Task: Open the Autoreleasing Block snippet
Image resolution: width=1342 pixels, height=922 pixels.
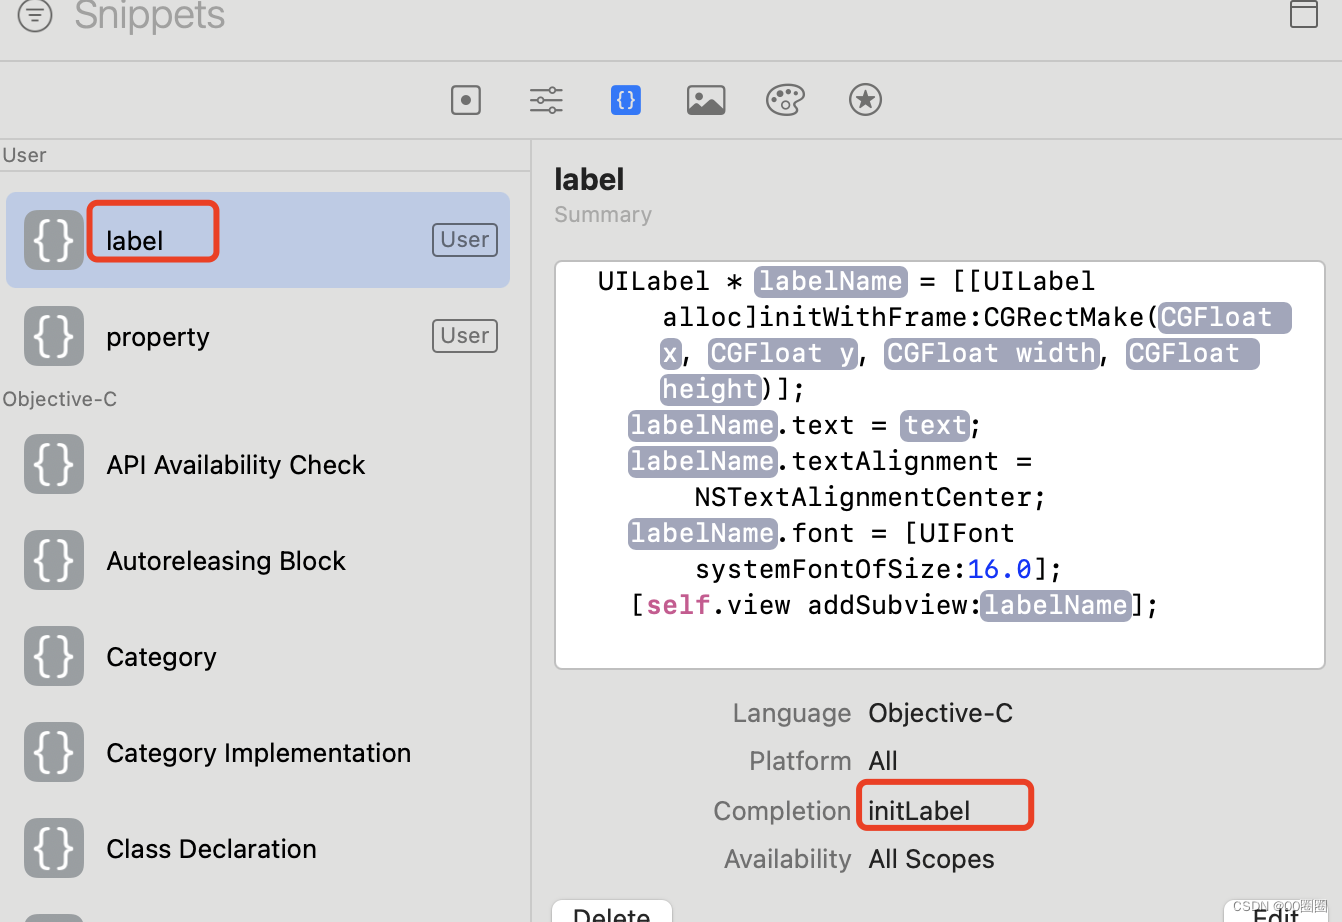Action: click(x=226, y=560)
